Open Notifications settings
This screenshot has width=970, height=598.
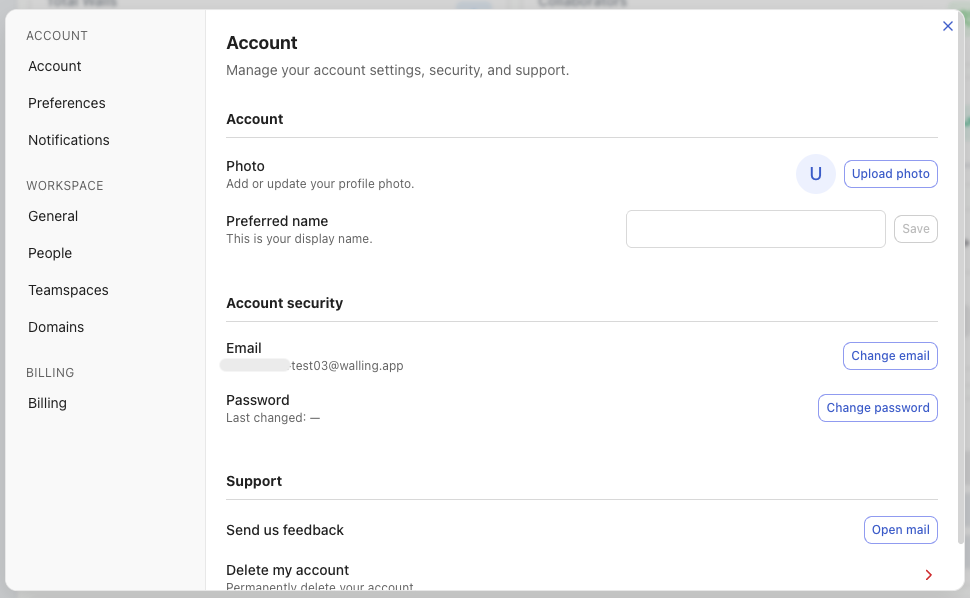point(69,140)
